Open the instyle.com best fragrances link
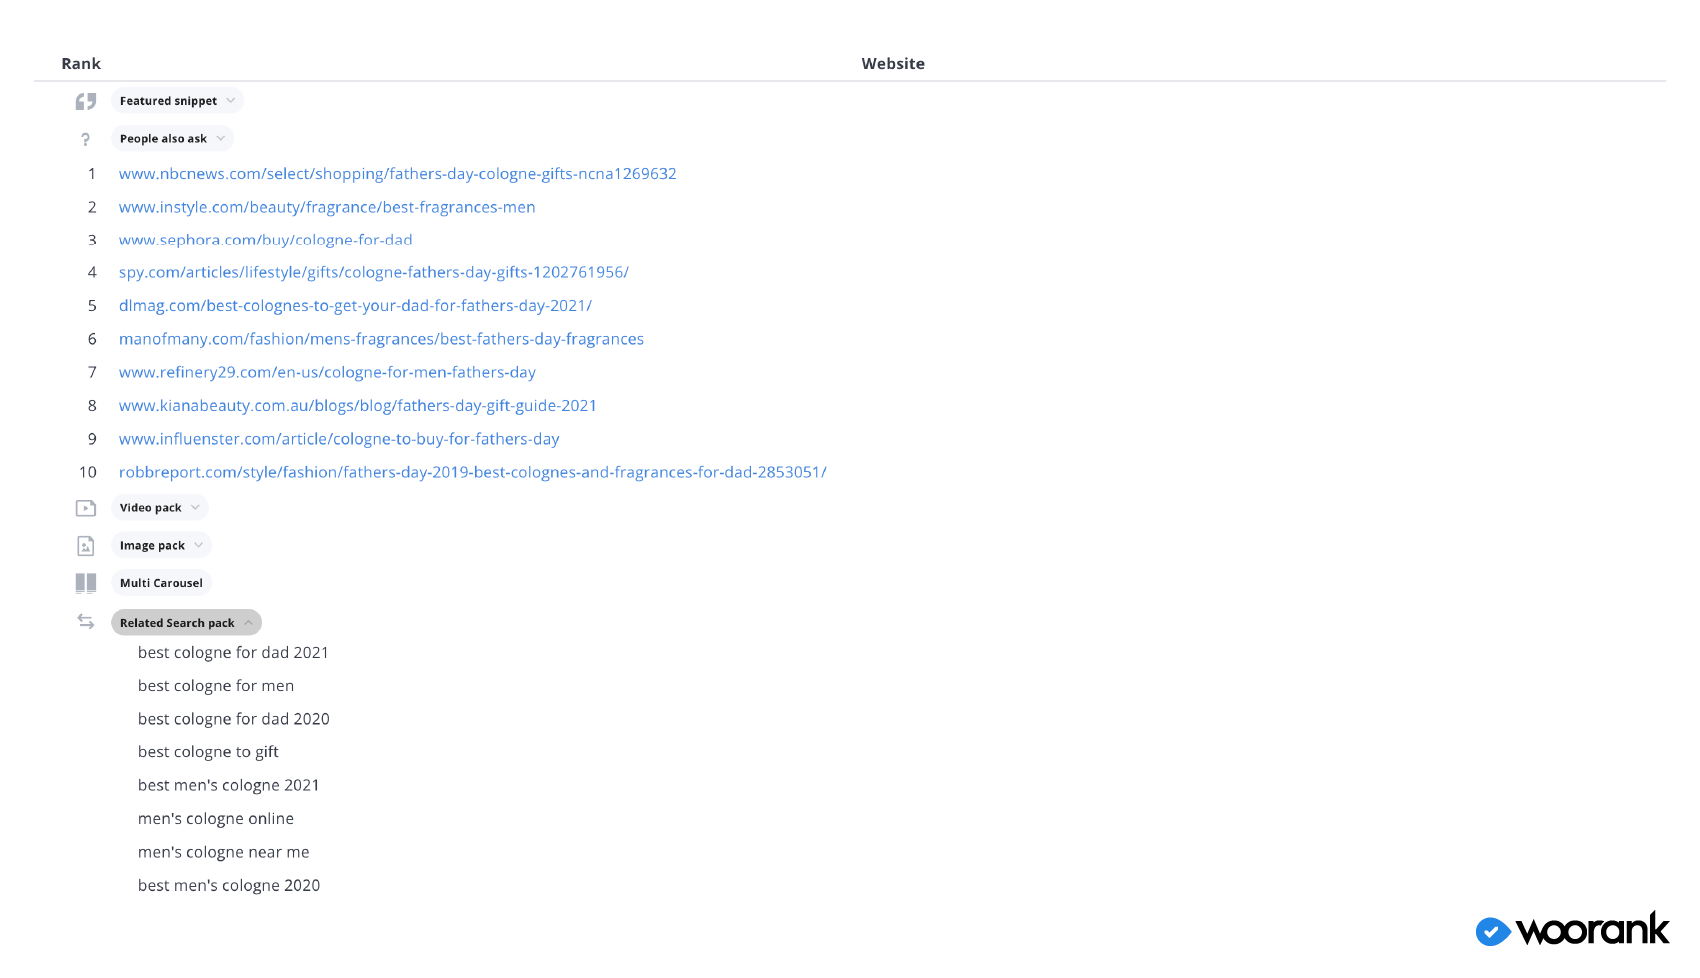 [x=327, y=207]
